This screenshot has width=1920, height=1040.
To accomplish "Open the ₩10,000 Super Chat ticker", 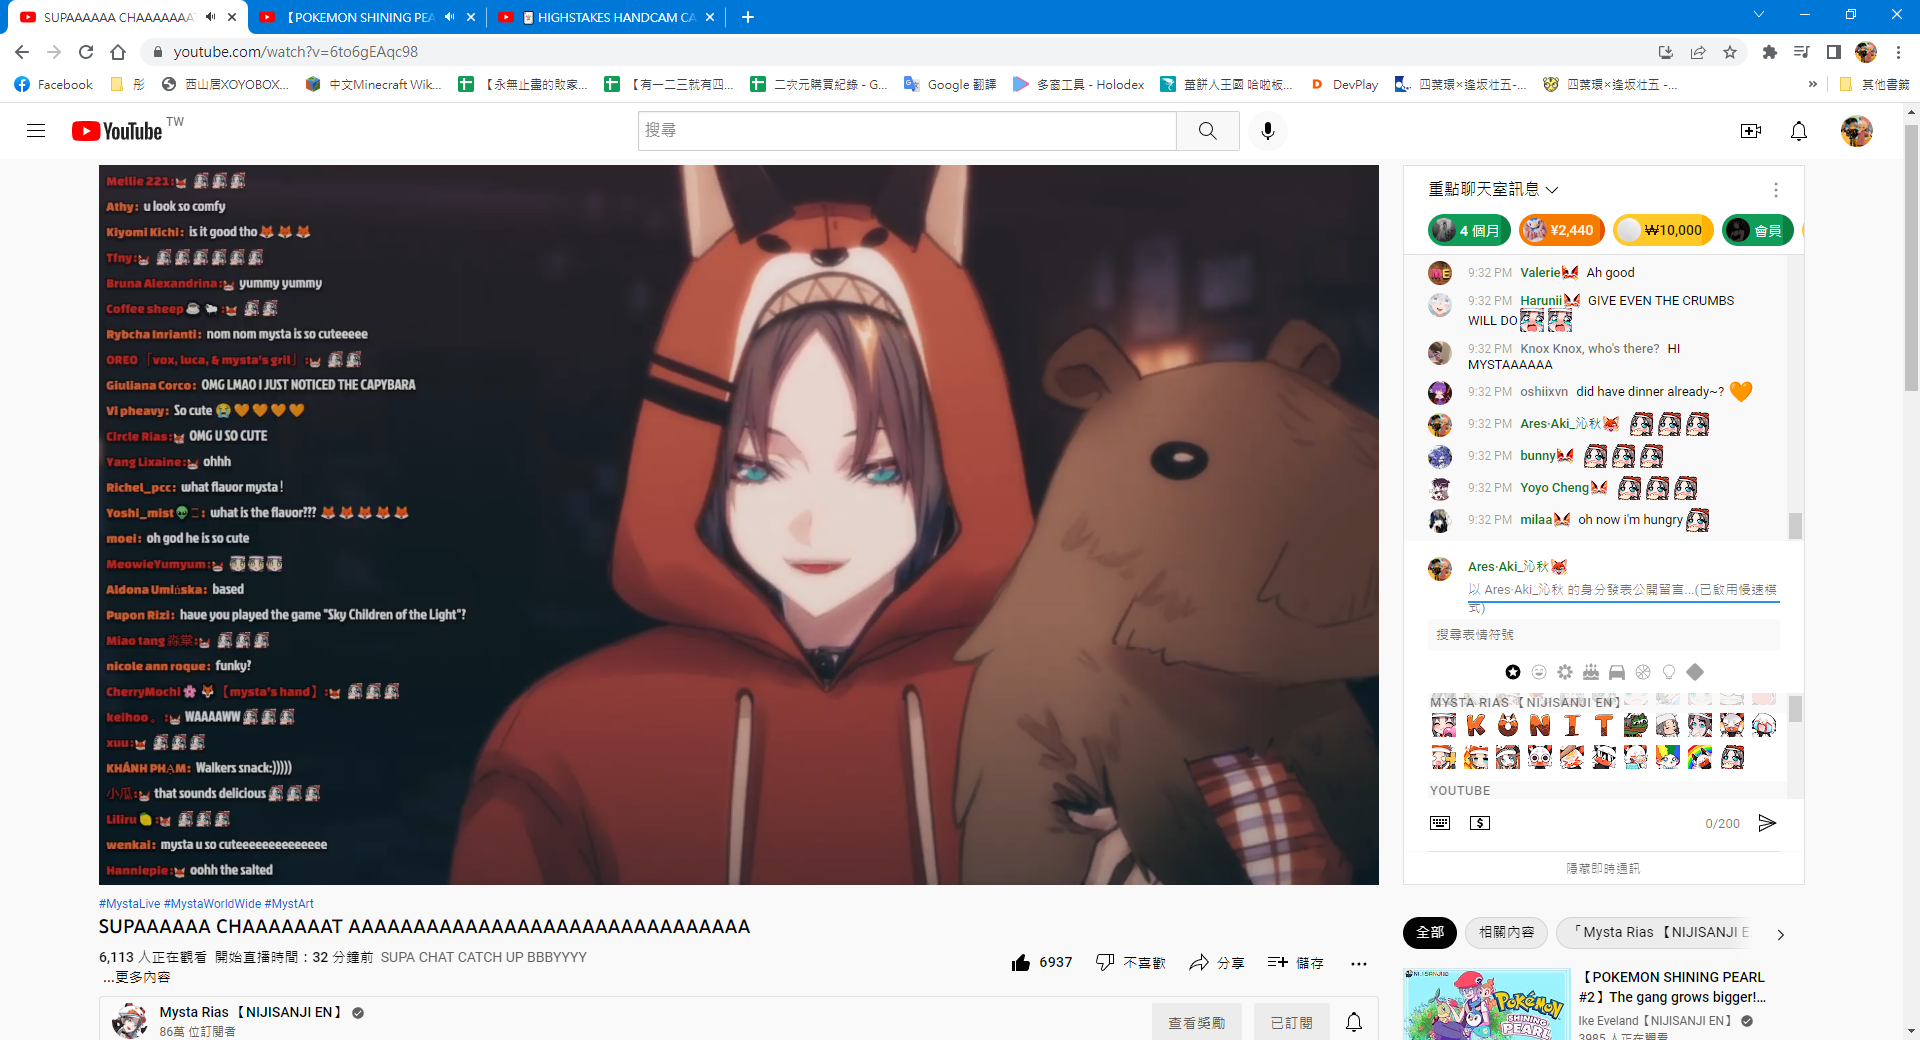I will pos(1664,230).
